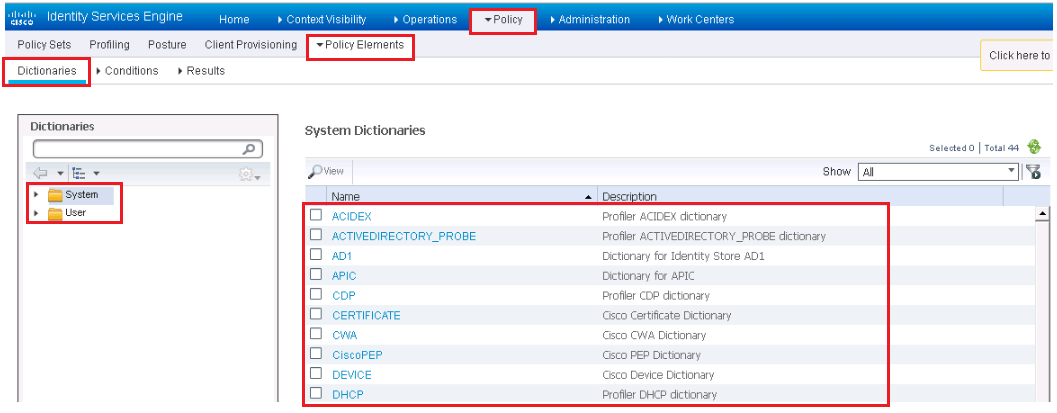1057x413 pixels.
Task: Tick the CERTIFICATE checkbox
Action: coord(315,314)
